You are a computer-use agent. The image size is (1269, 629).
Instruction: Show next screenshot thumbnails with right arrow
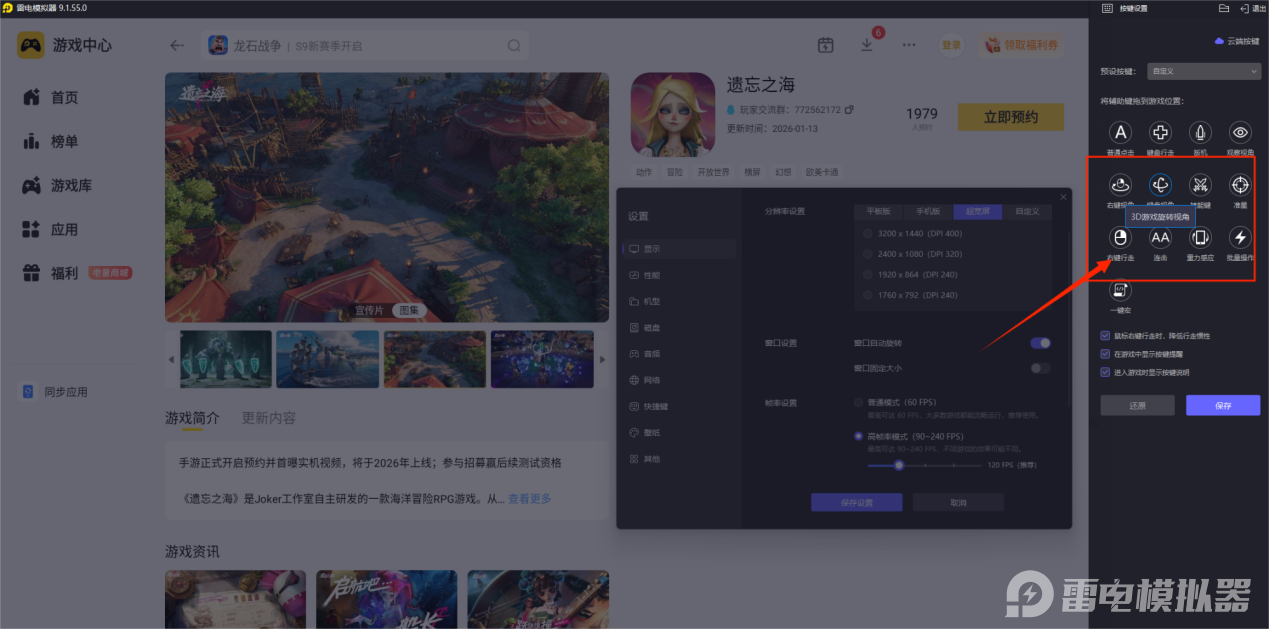point(601,360)
